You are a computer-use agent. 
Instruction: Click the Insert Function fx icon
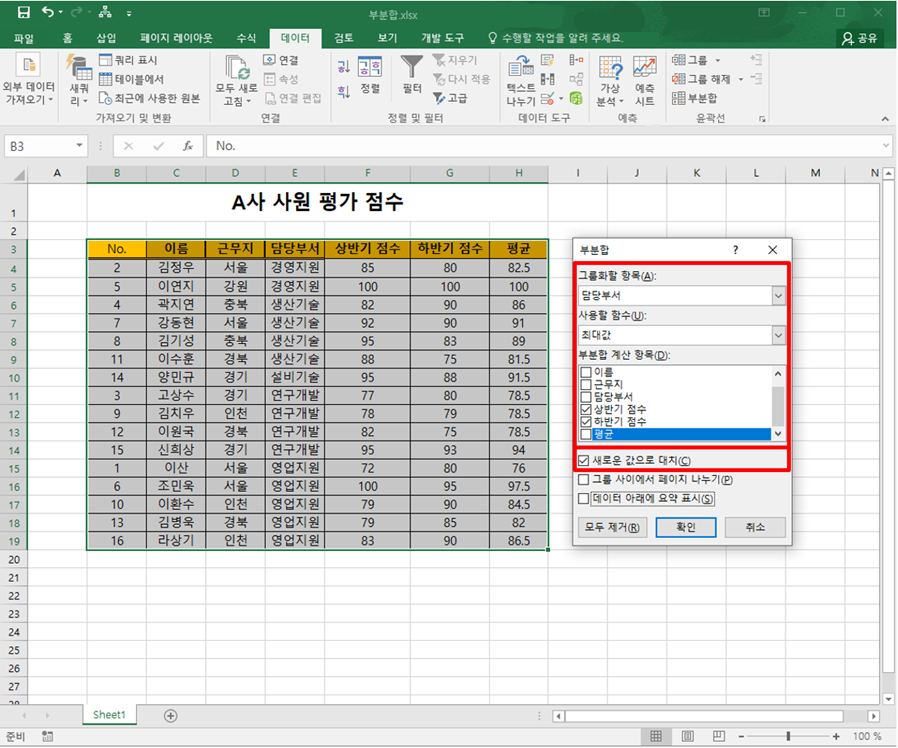pos(188,146)
